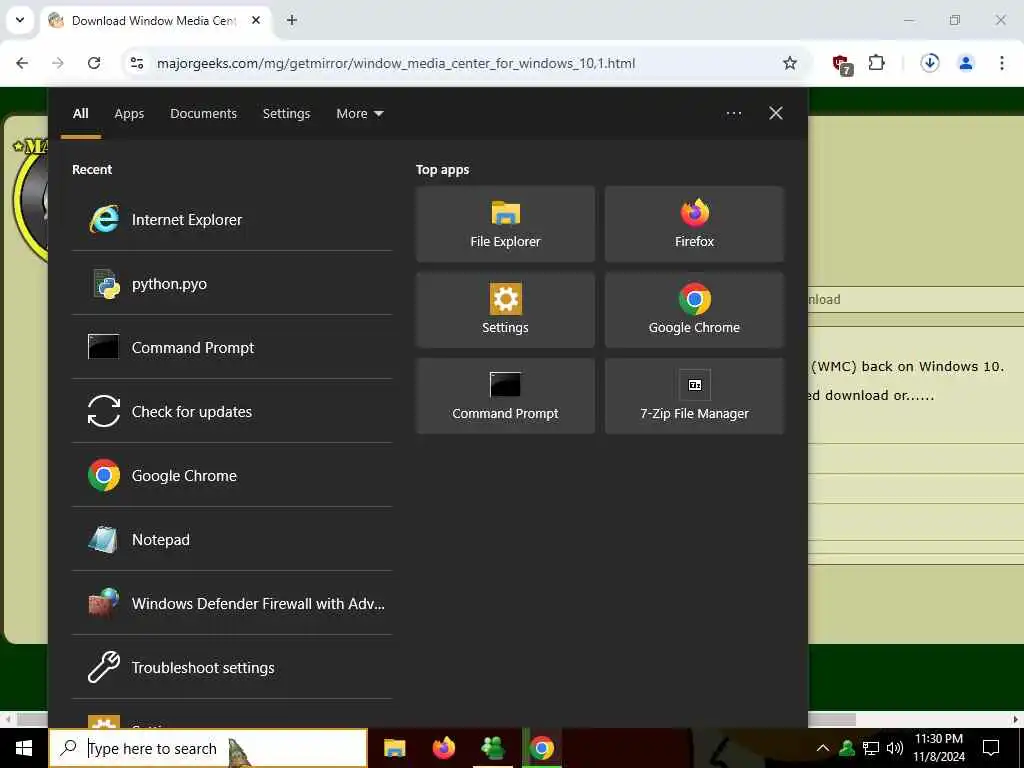Expand the More search filter dropdown
Image resolution: width=1024 pixels, height=768 pixels.
tap(359, 114)
